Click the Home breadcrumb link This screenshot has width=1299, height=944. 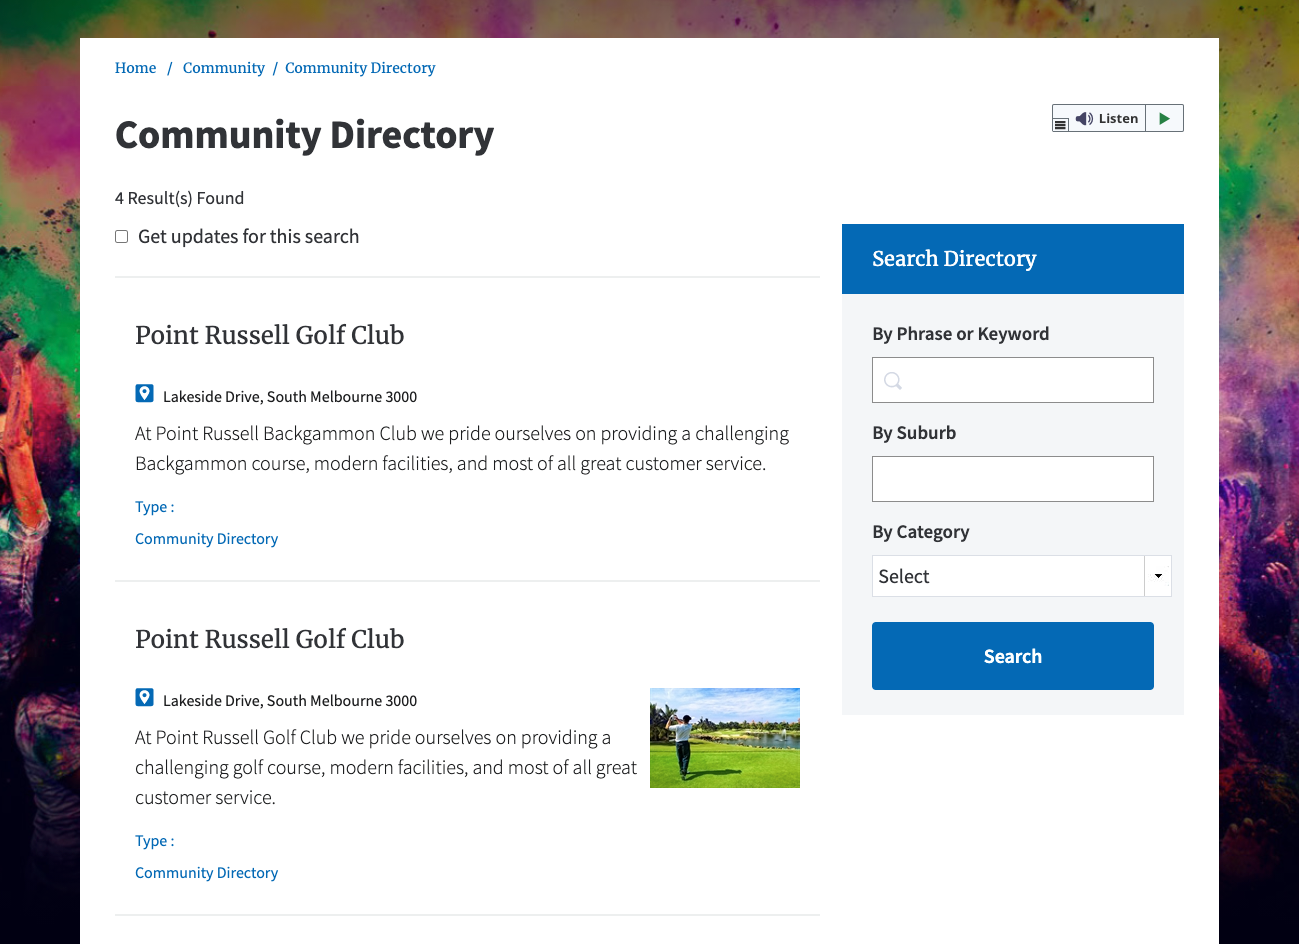(135, 68)
